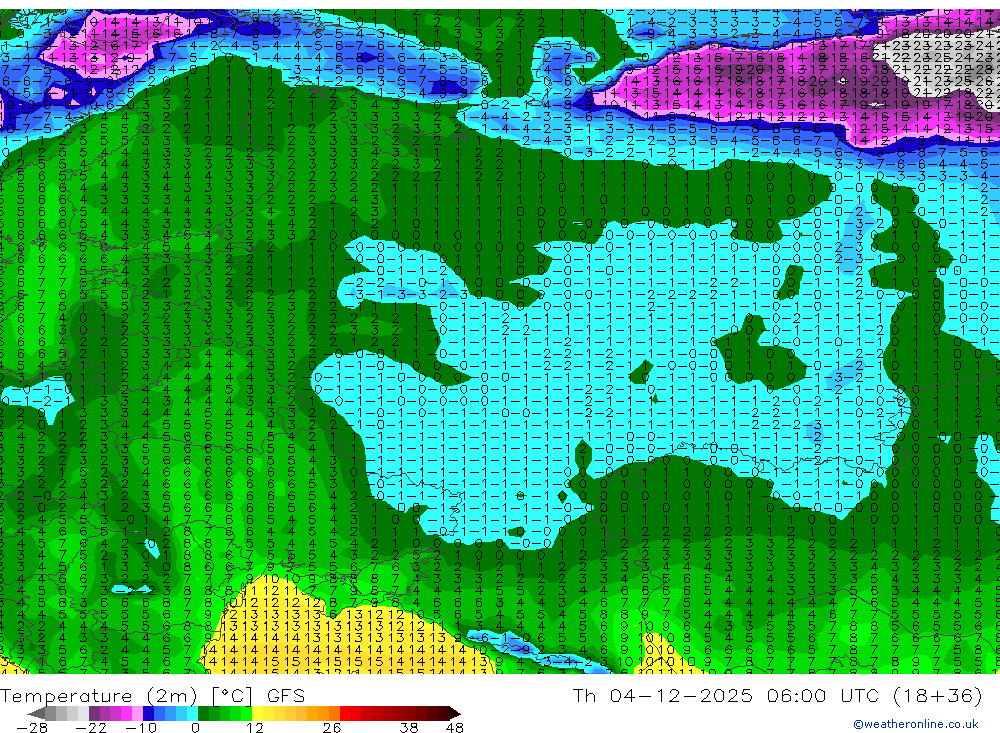Click the "48" legend label
The image size is (1000, 733).
[x=455, y=728]
